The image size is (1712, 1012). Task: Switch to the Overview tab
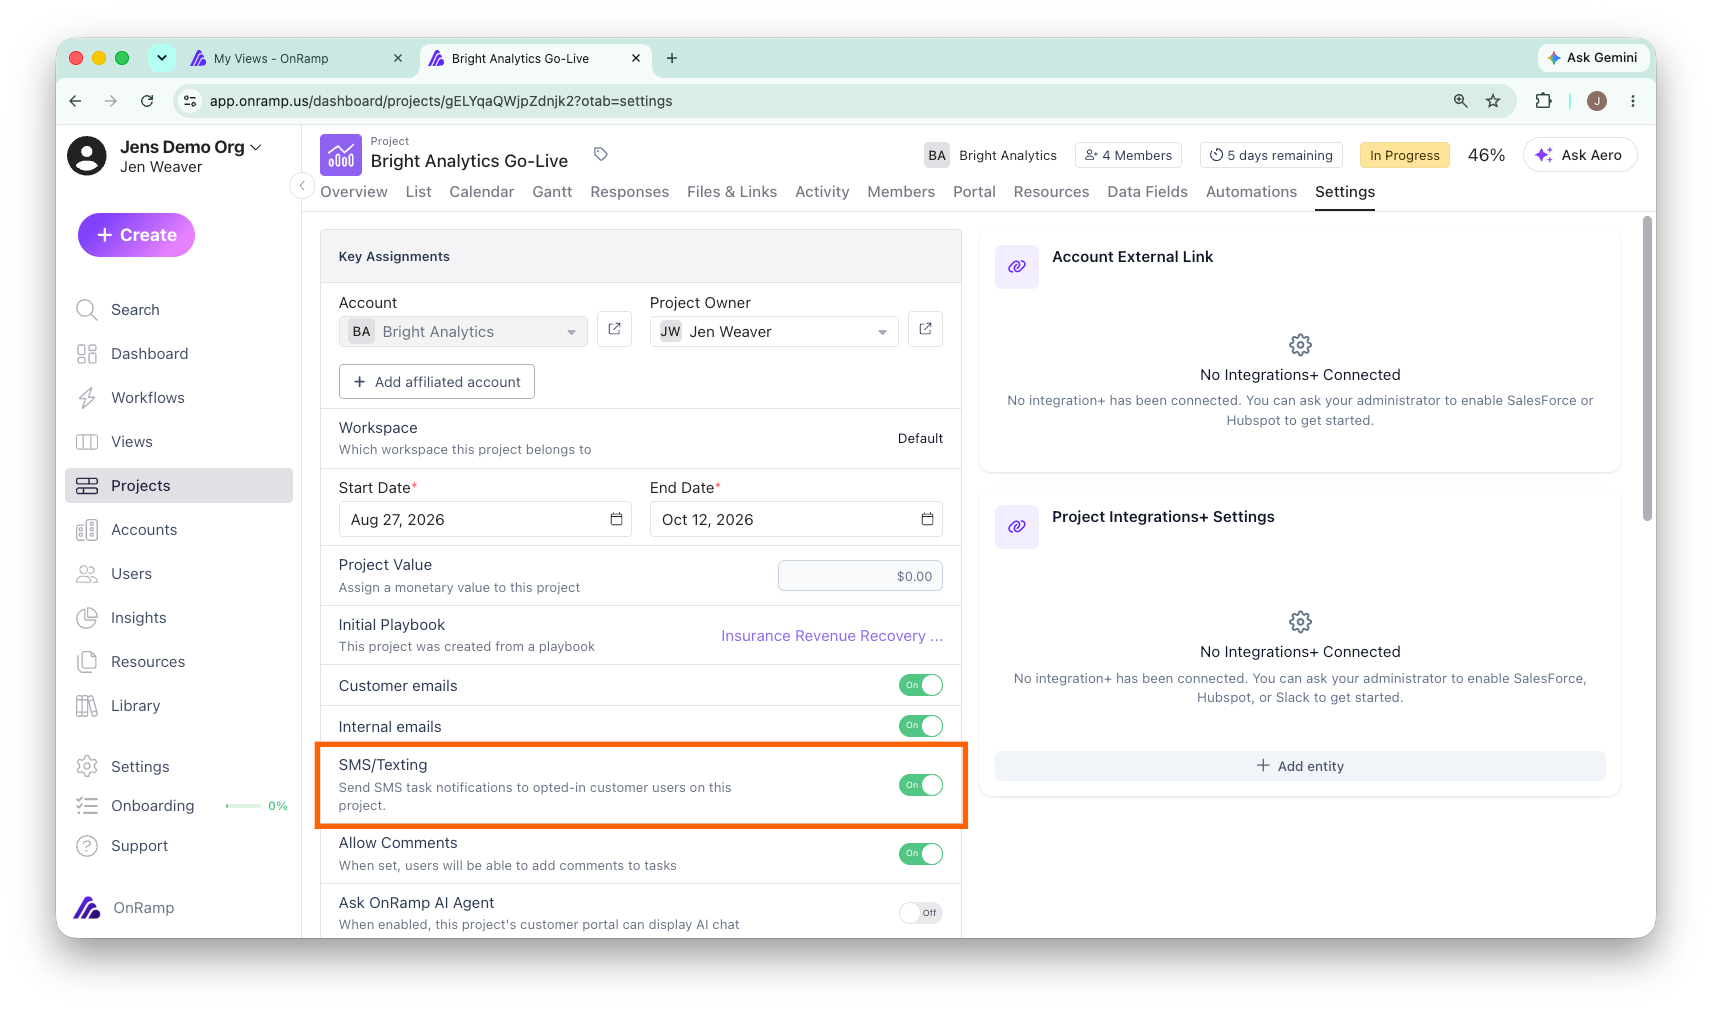(354, 192)
